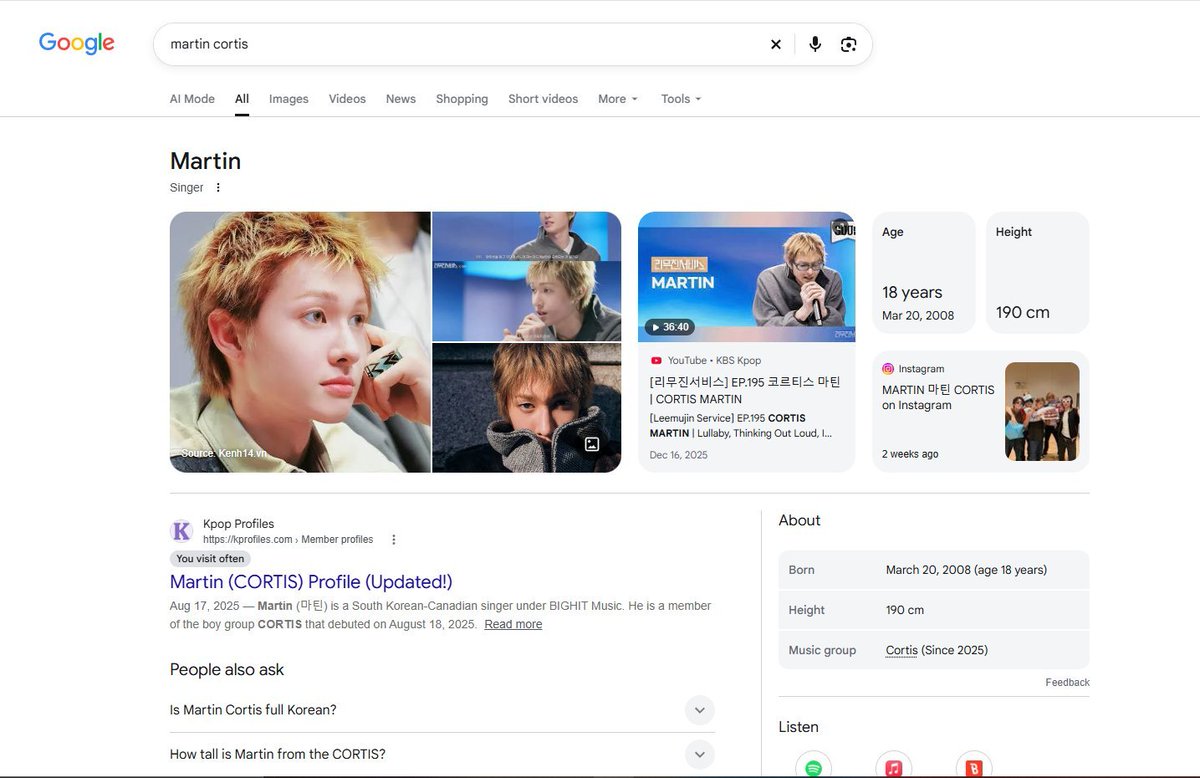Clear the search query with the X
The height and width of the screenshot is (778, 1200).
pyautogui.click(x=776, y=44)
